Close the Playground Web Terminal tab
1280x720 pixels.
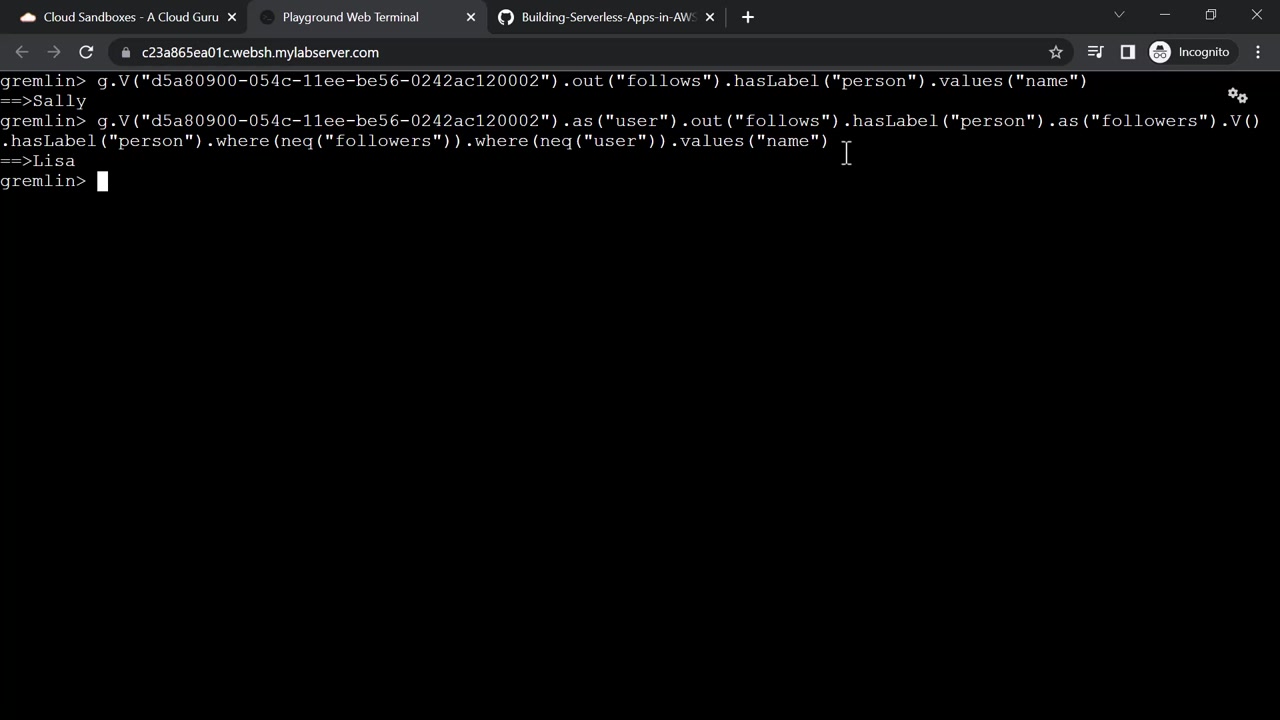point(471,17)
